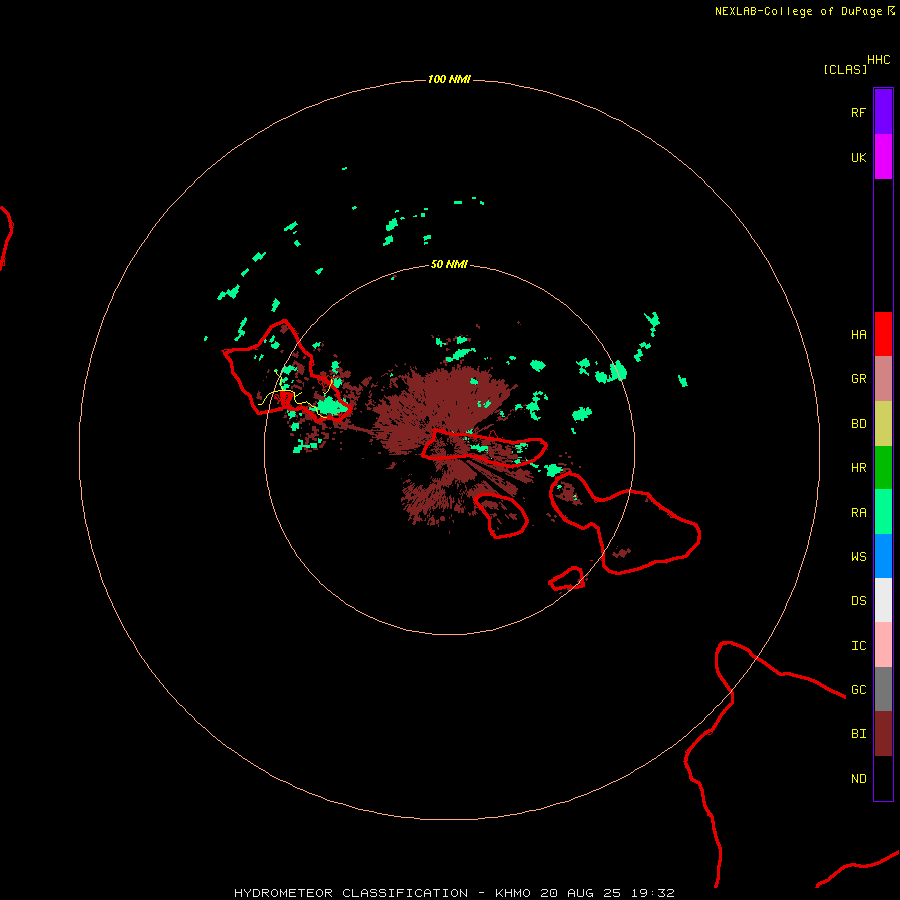Click the 100 NMI range ring label
Screen dimensions: 900x900
click(449, 79)
